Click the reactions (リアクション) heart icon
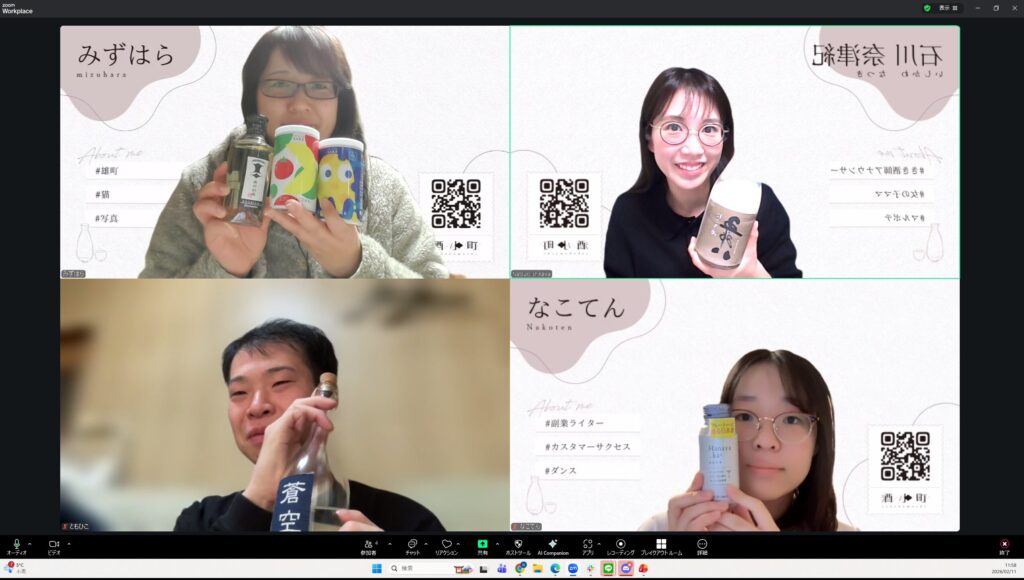 [x=446, y=544]
